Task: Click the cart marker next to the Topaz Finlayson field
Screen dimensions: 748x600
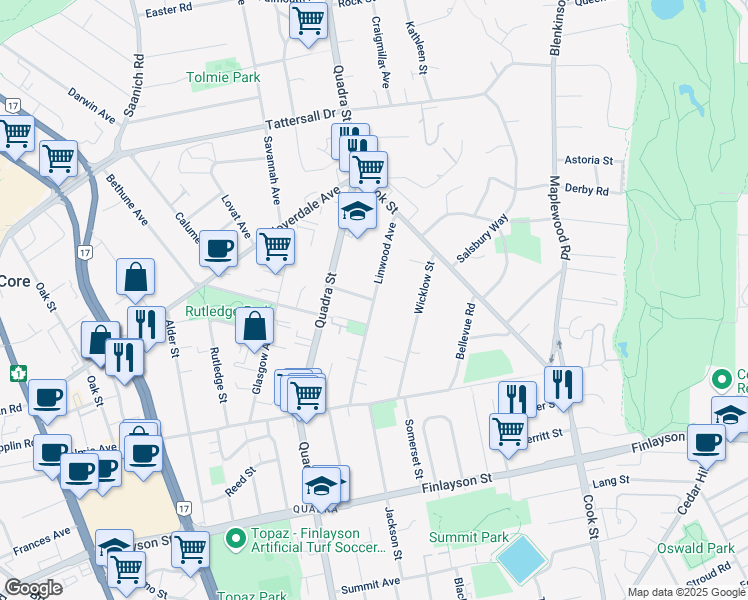Action: (x=190, y=550)
